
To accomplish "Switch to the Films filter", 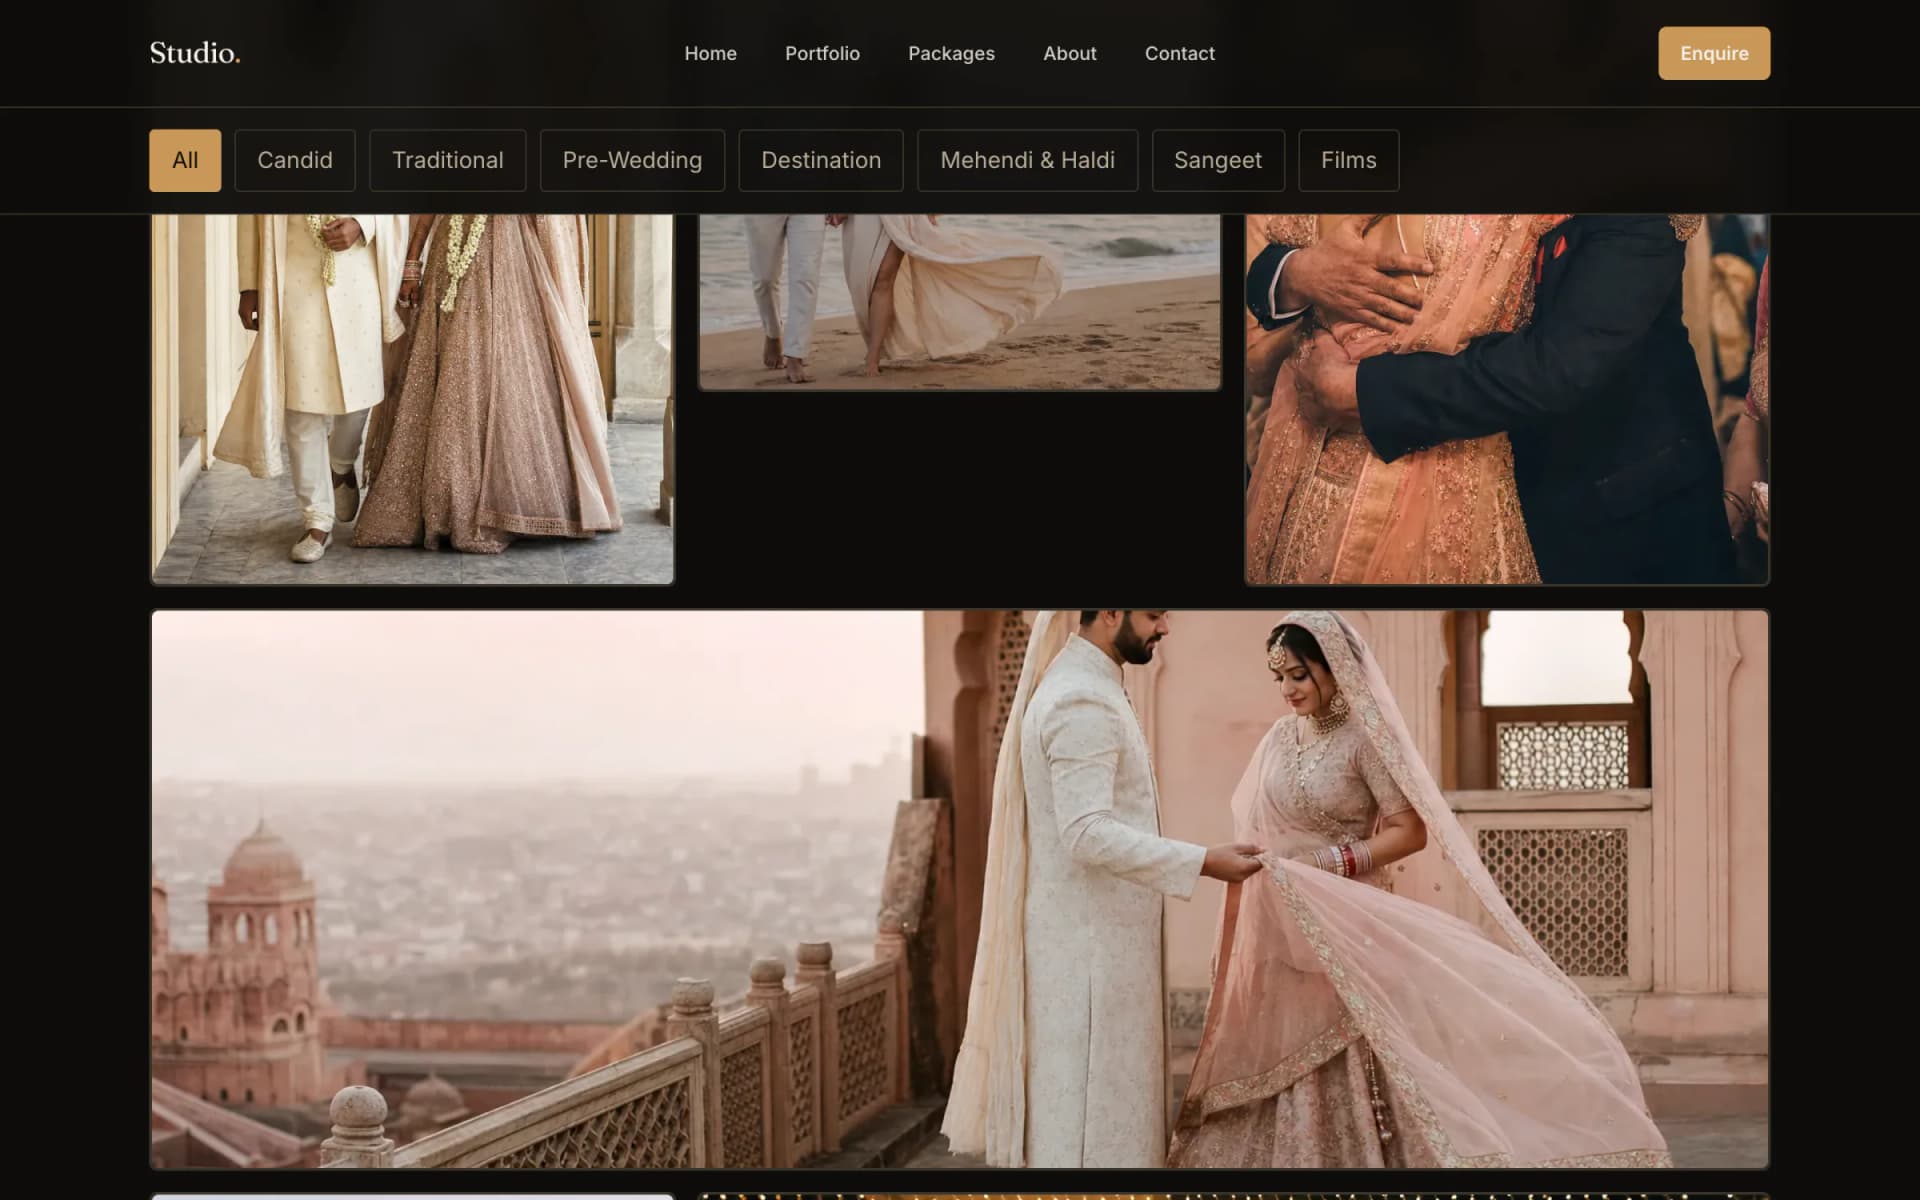I will coord(1348,160).
